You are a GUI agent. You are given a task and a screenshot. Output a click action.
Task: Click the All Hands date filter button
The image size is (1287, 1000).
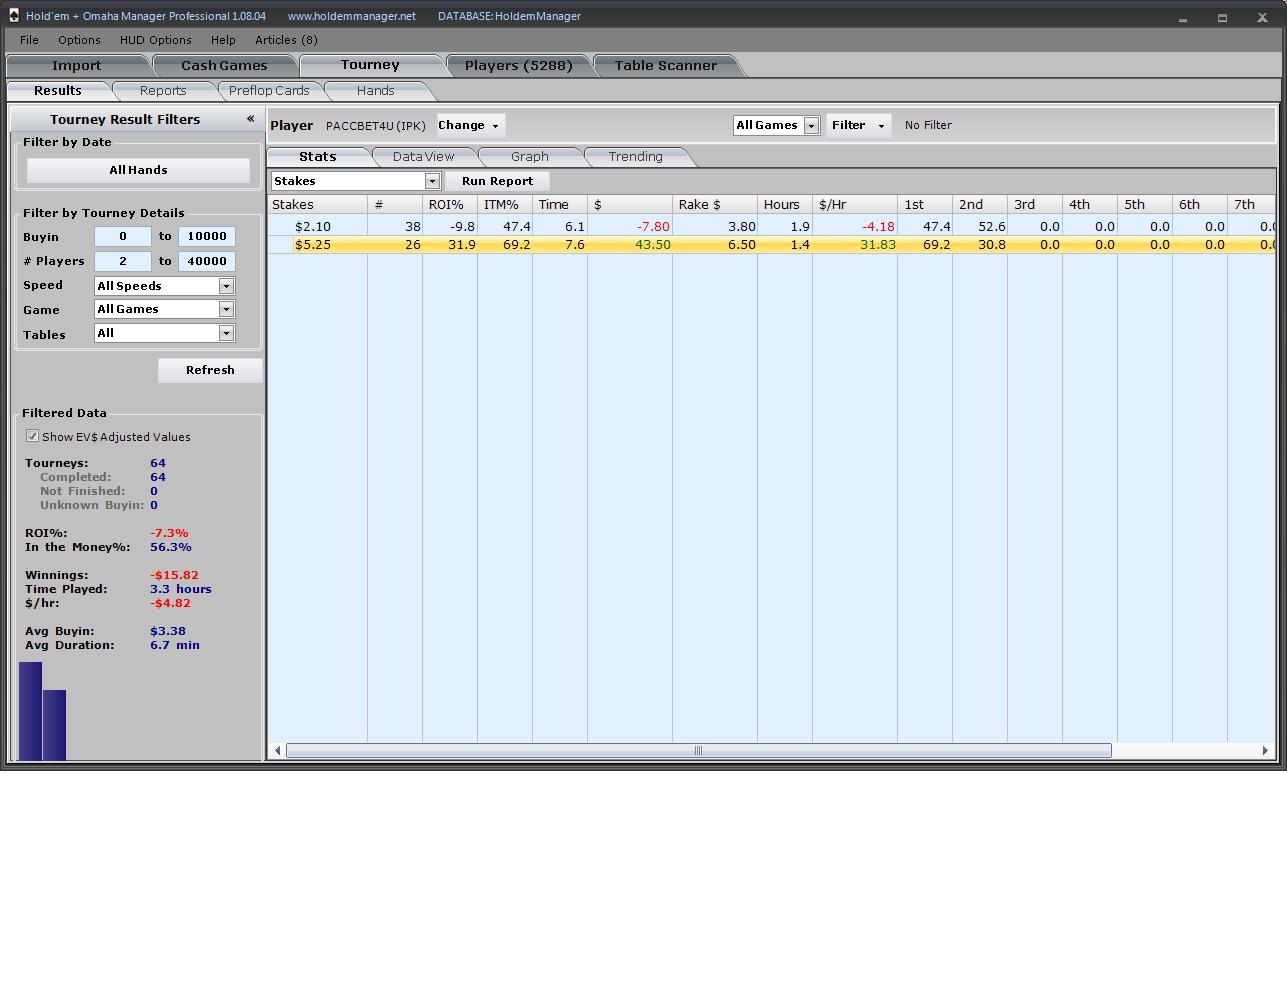coord(138,170)
